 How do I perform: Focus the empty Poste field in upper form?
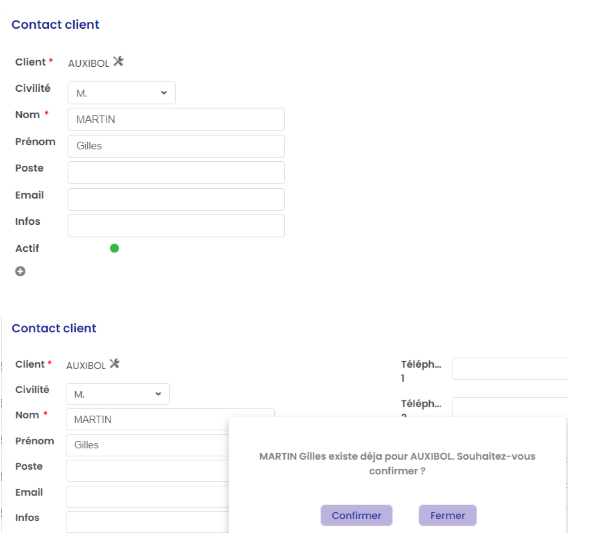pos(176,172)
